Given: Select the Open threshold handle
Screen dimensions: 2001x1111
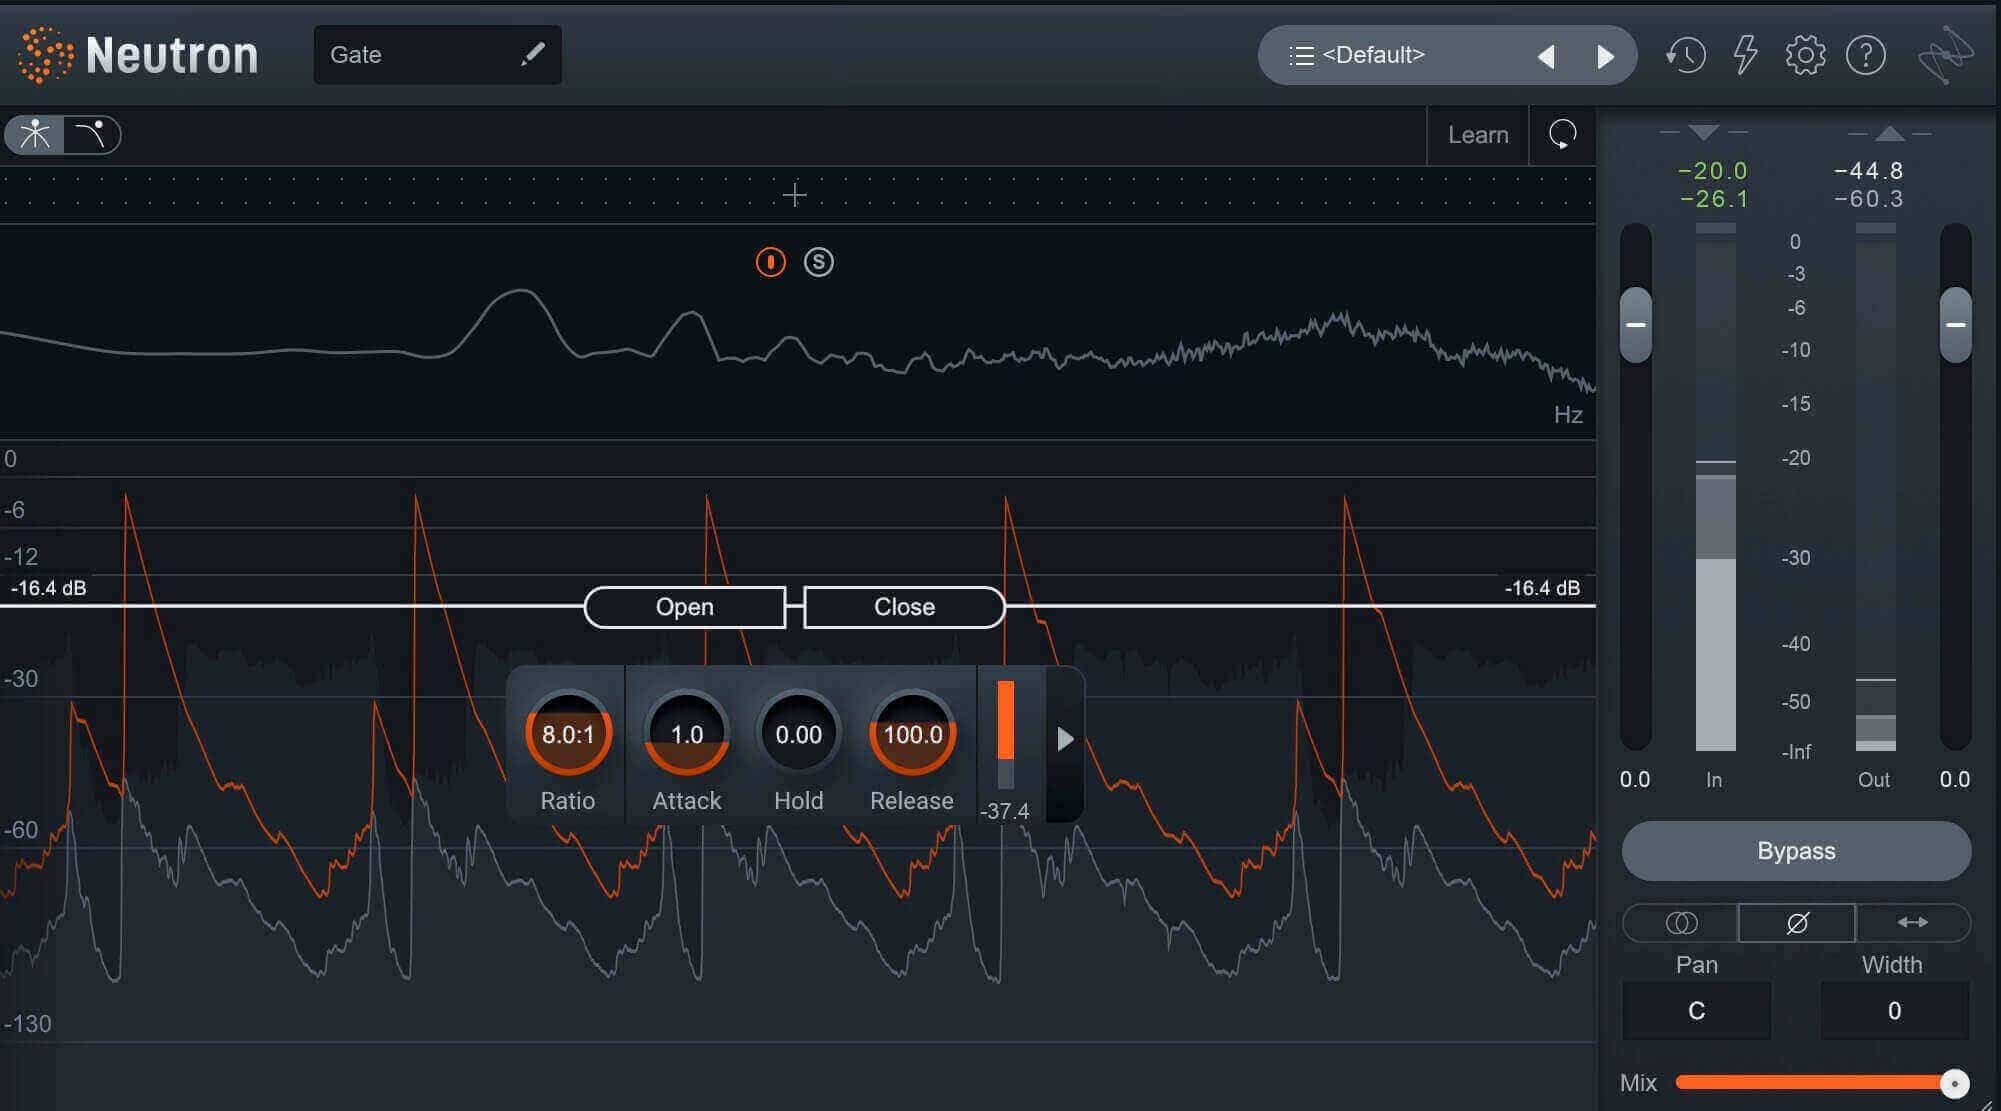Looking at the screenshot, I should 685,607.
